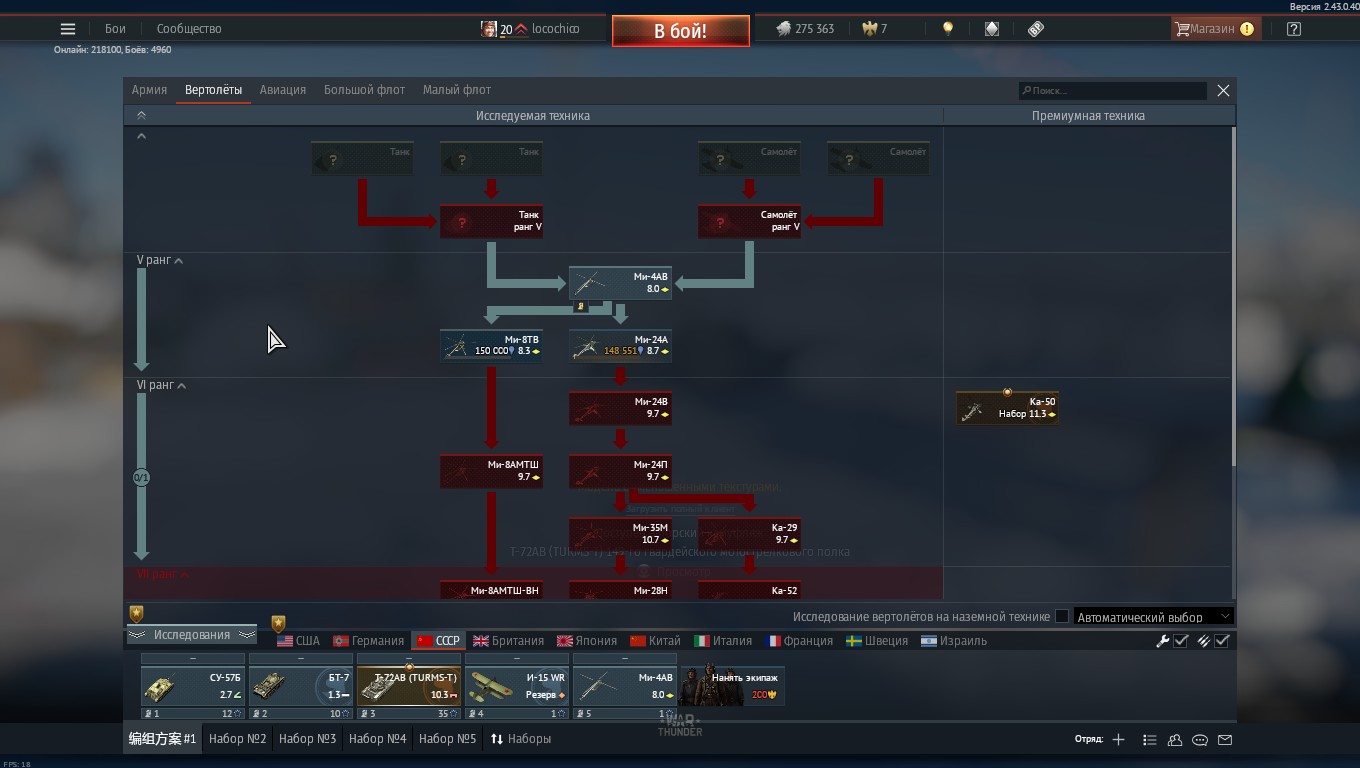Click the double-chevron collapse all ranks button
Viewport: 1360px width, 768px height.
pos(141,116)
